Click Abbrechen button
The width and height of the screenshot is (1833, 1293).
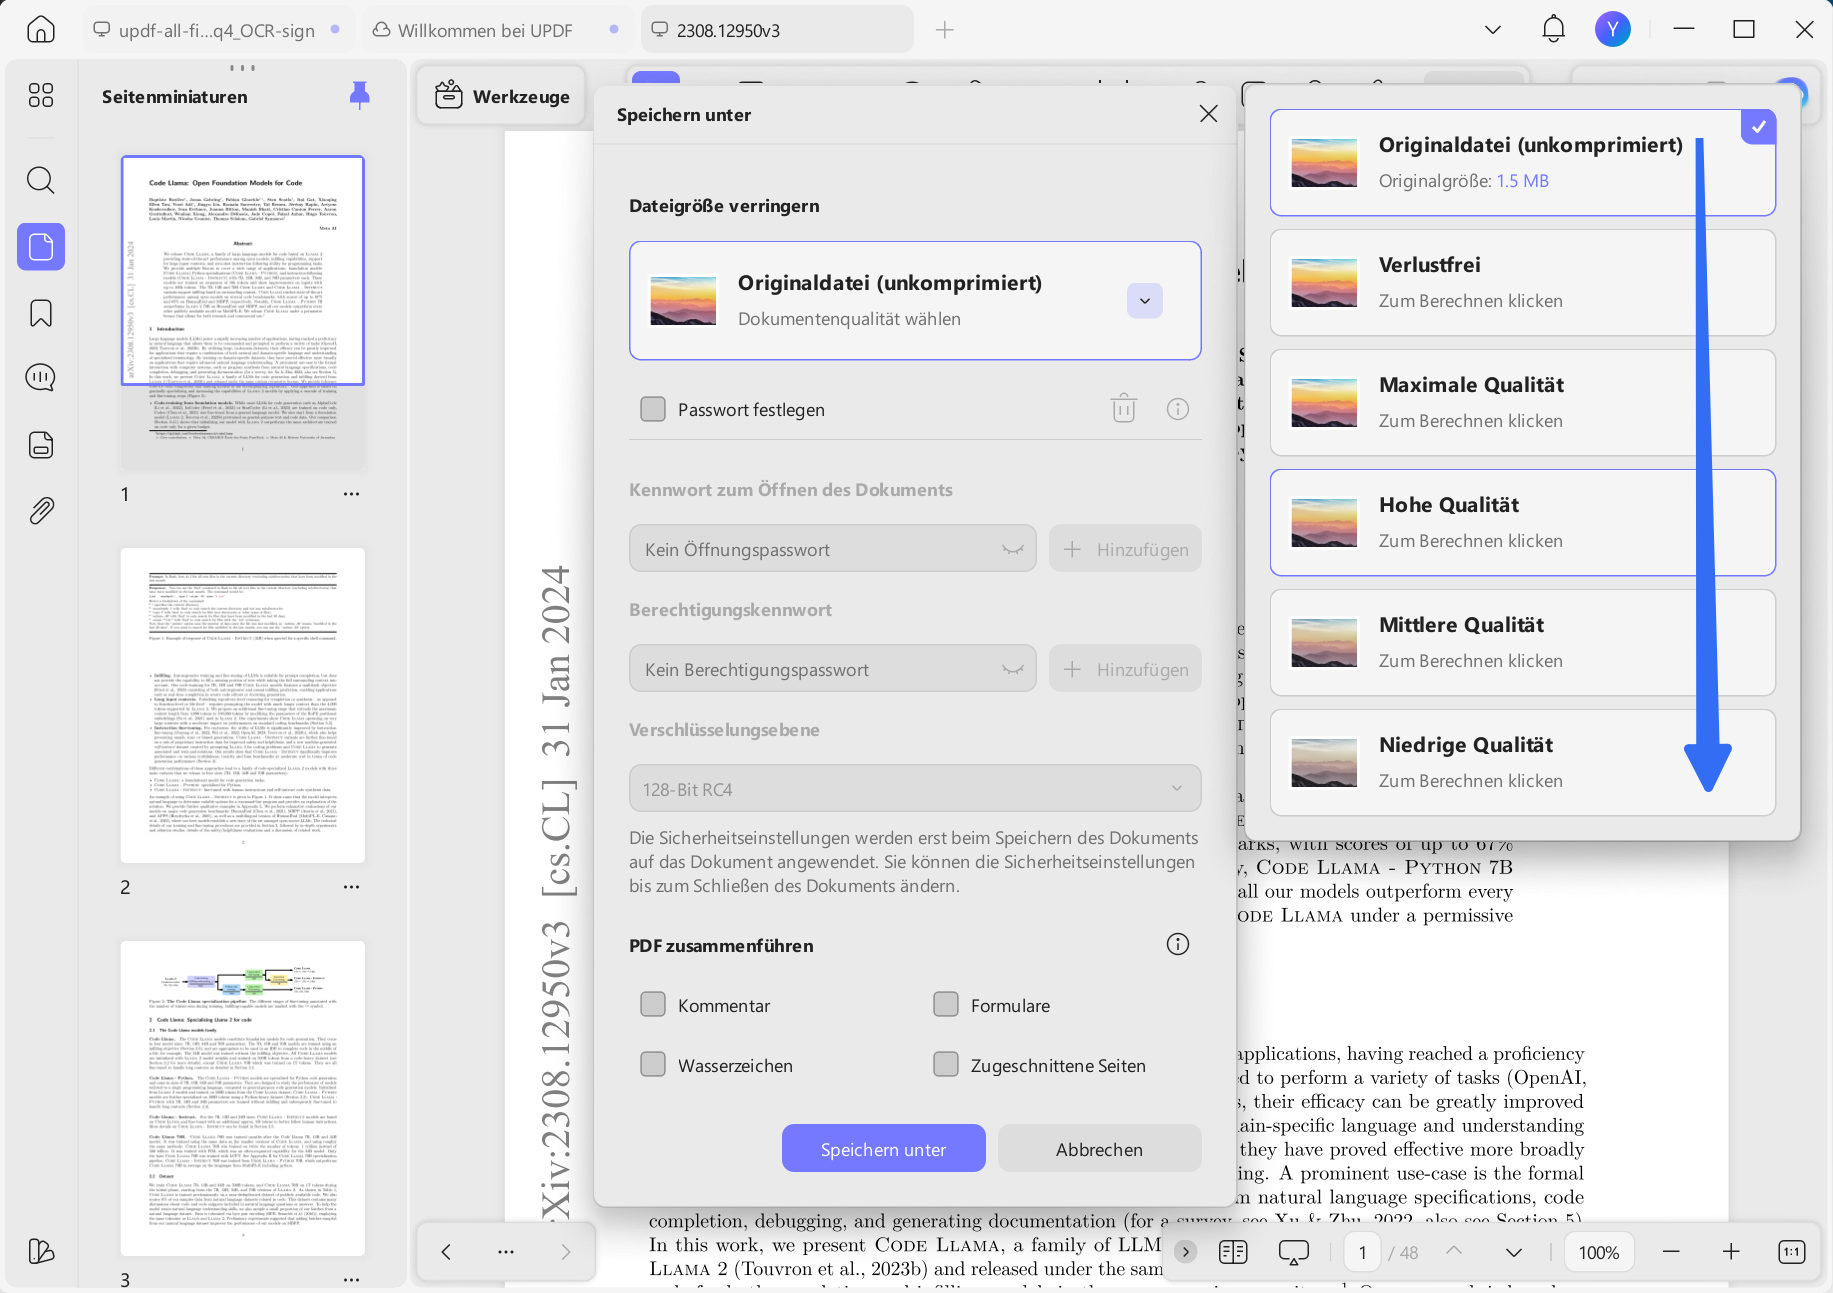pos(1099,1149)
